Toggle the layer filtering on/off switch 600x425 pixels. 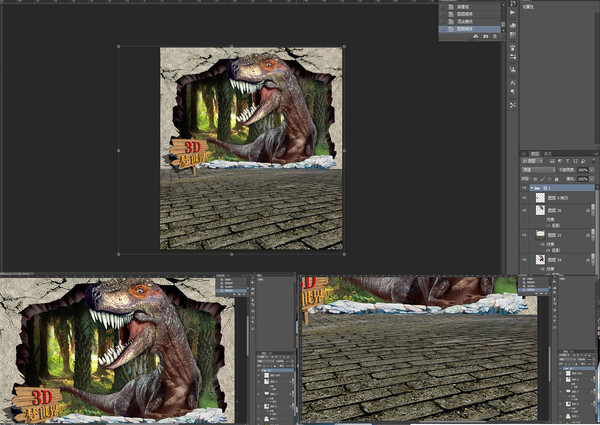pyautogui.click(x=595, y=161)
